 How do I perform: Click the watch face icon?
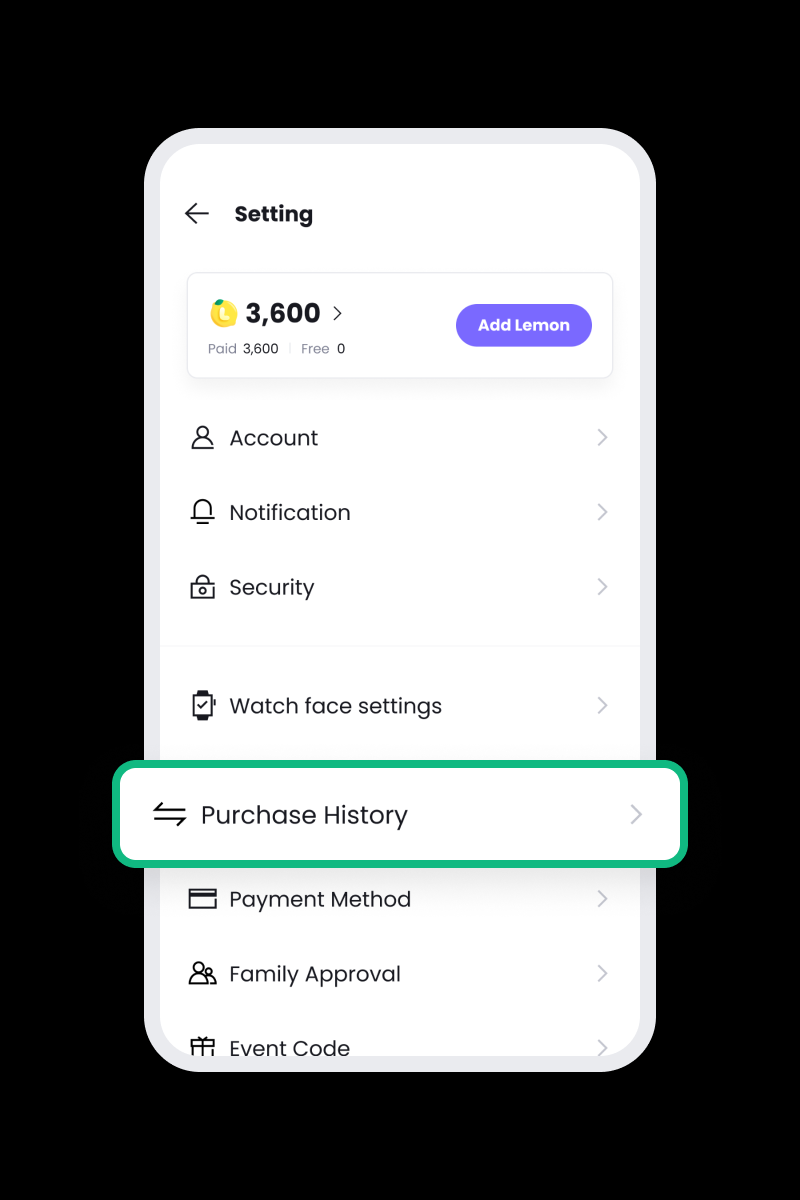point(202,705)
